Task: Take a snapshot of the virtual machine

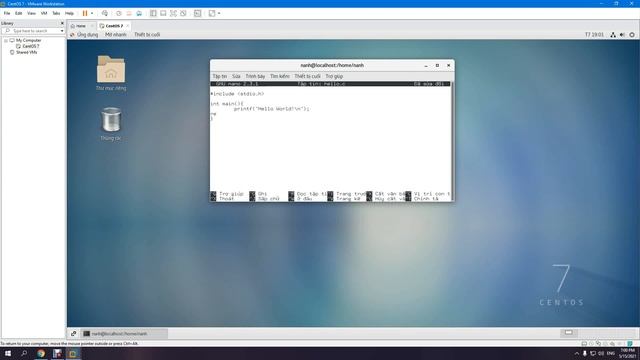Action: point(119,13)
